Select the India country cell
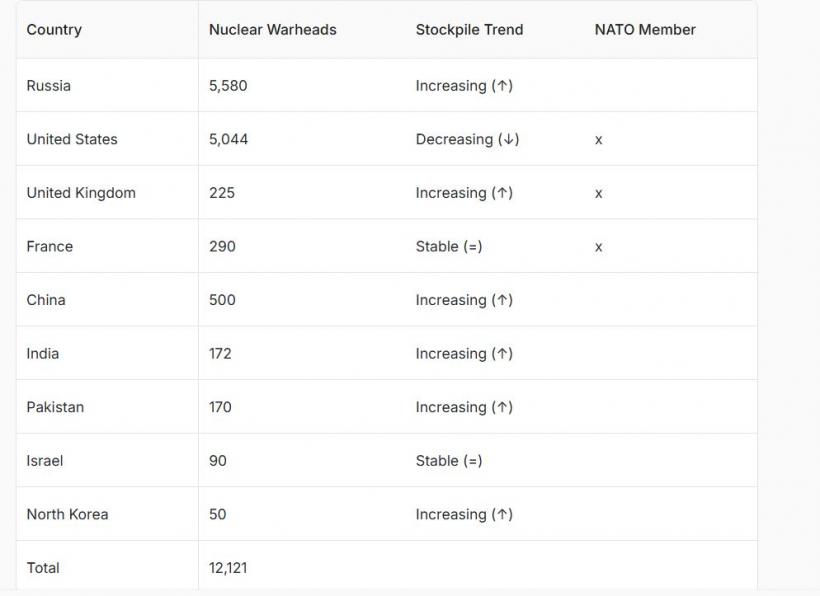 (x=43, y=354)
